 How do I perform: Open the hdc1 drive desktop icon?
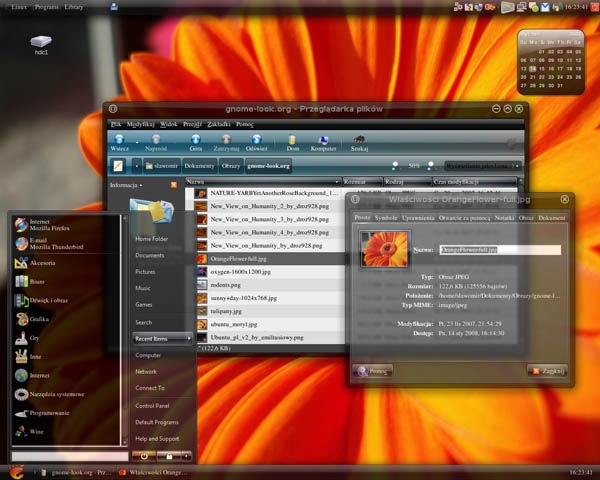pos(41,41)
